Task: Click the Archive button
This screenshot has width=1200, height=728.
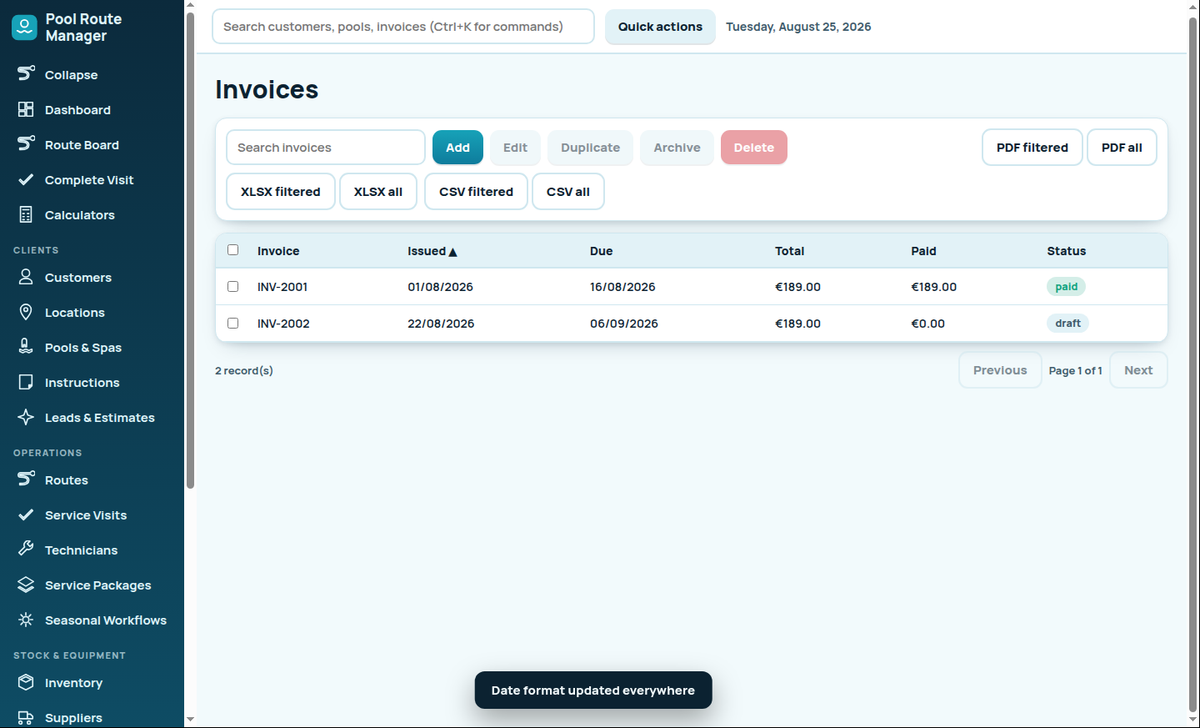Action: [x=677, y=147]
